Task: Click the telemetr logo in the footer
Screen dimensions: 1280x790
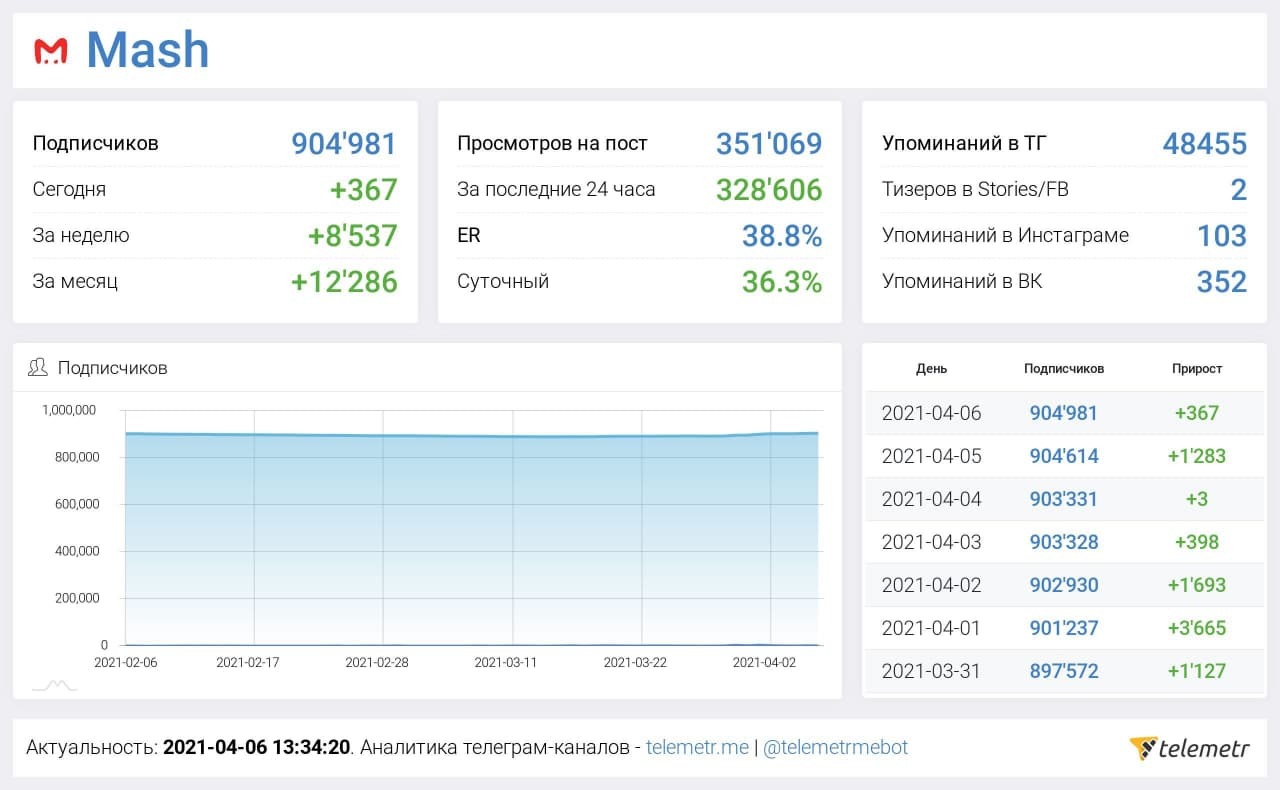Action: (x=1189, y=748)
